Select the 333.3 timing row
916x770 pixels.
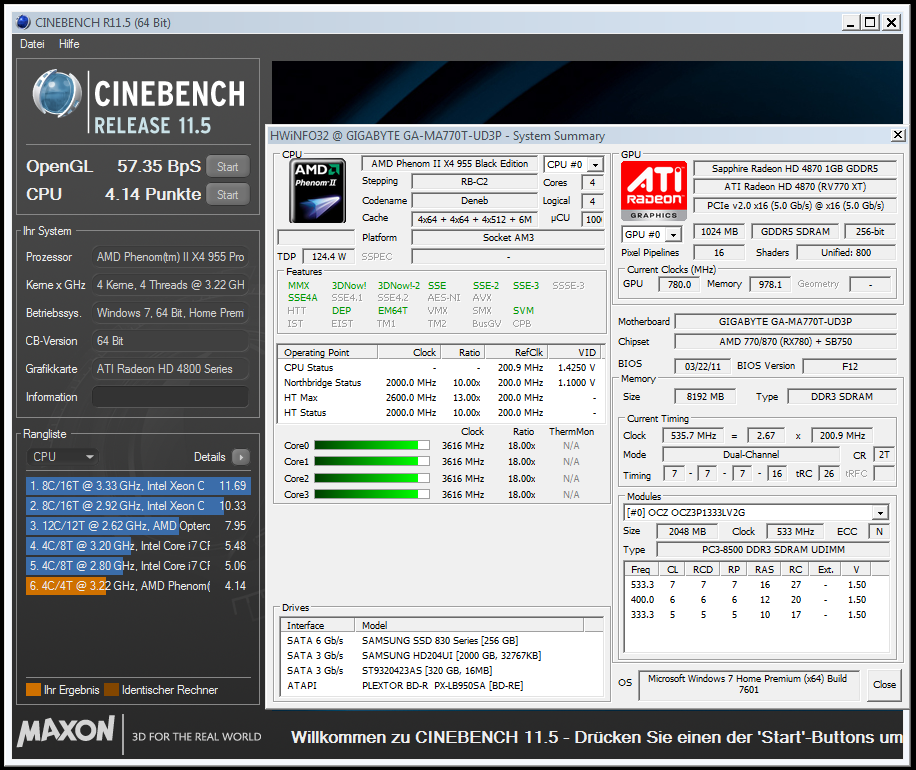click(757, 615)
